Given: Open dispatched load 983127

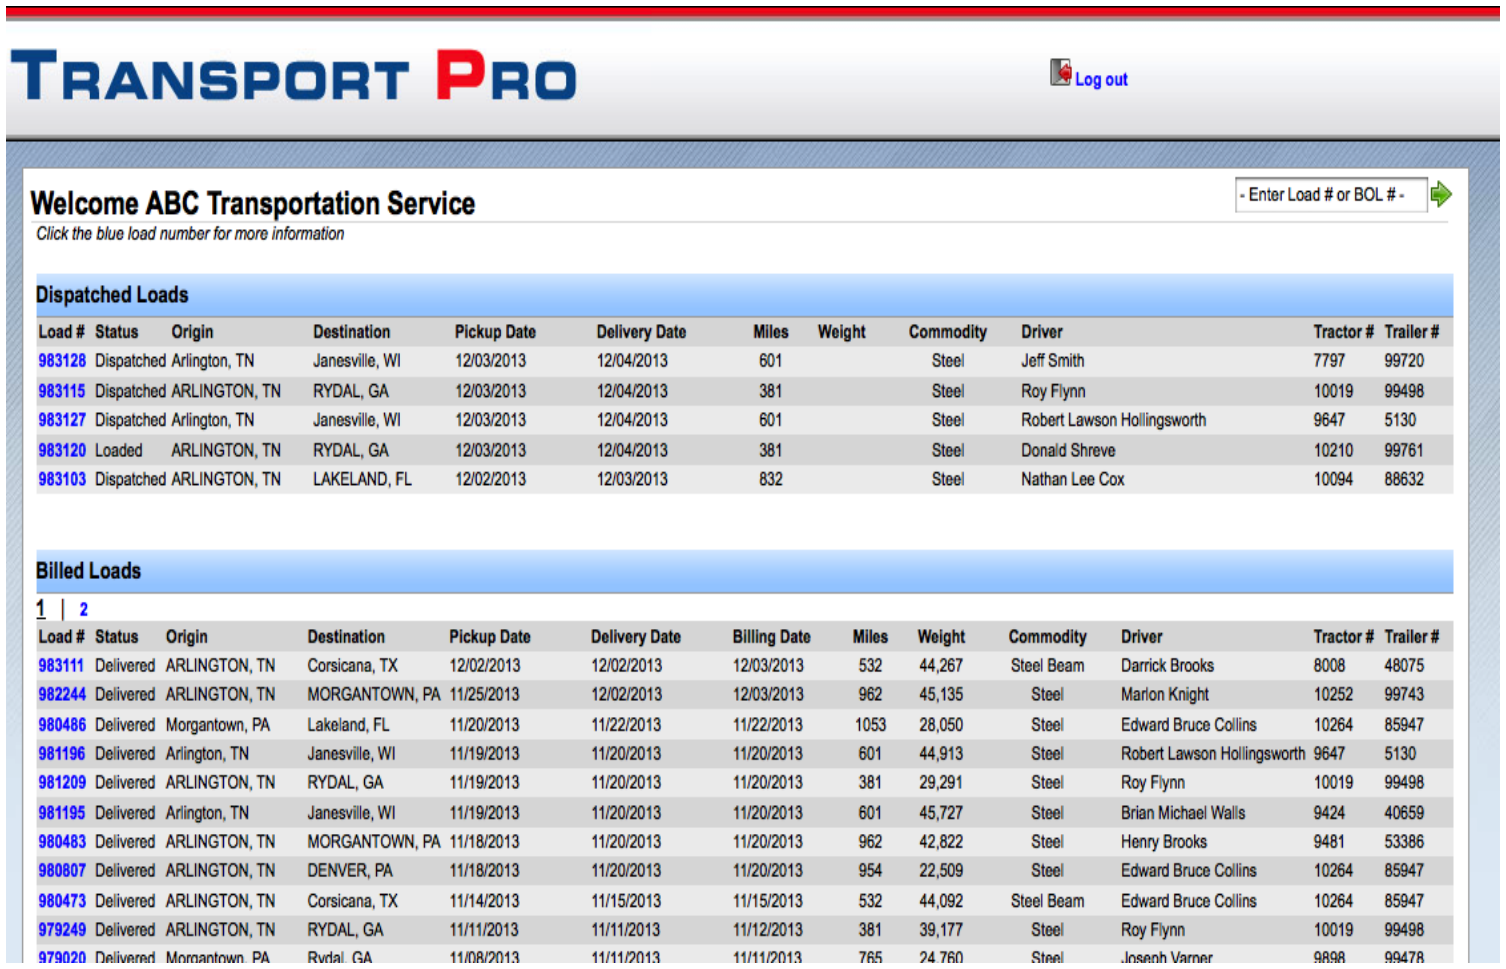Looking at the screenshot, I should click(x=62, y=420).
